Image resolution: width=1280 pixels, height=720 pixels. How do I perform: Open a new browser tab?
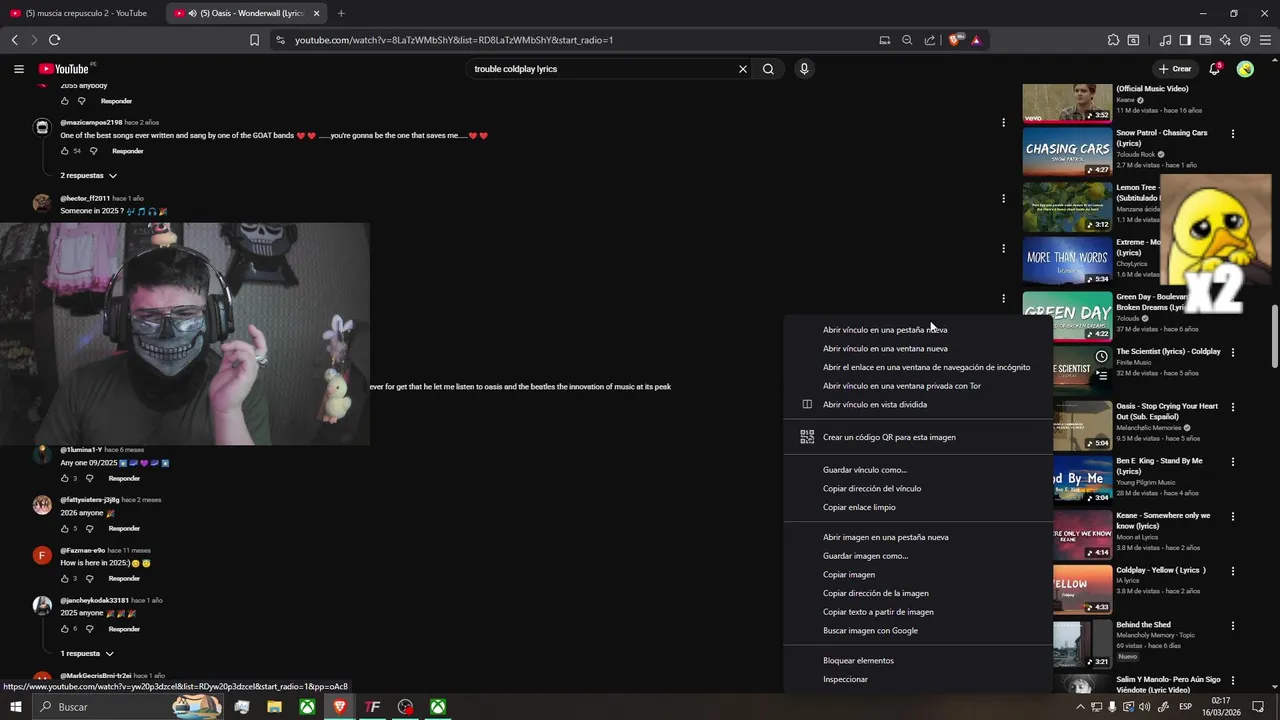pyautogui.click(x=341, y=13)
